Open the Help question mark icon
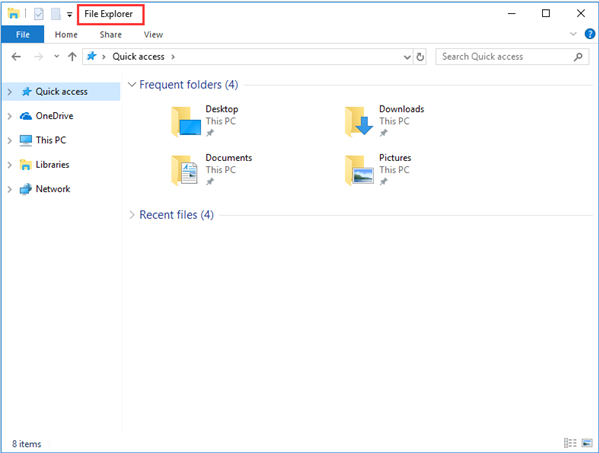 tap(590, 34)
